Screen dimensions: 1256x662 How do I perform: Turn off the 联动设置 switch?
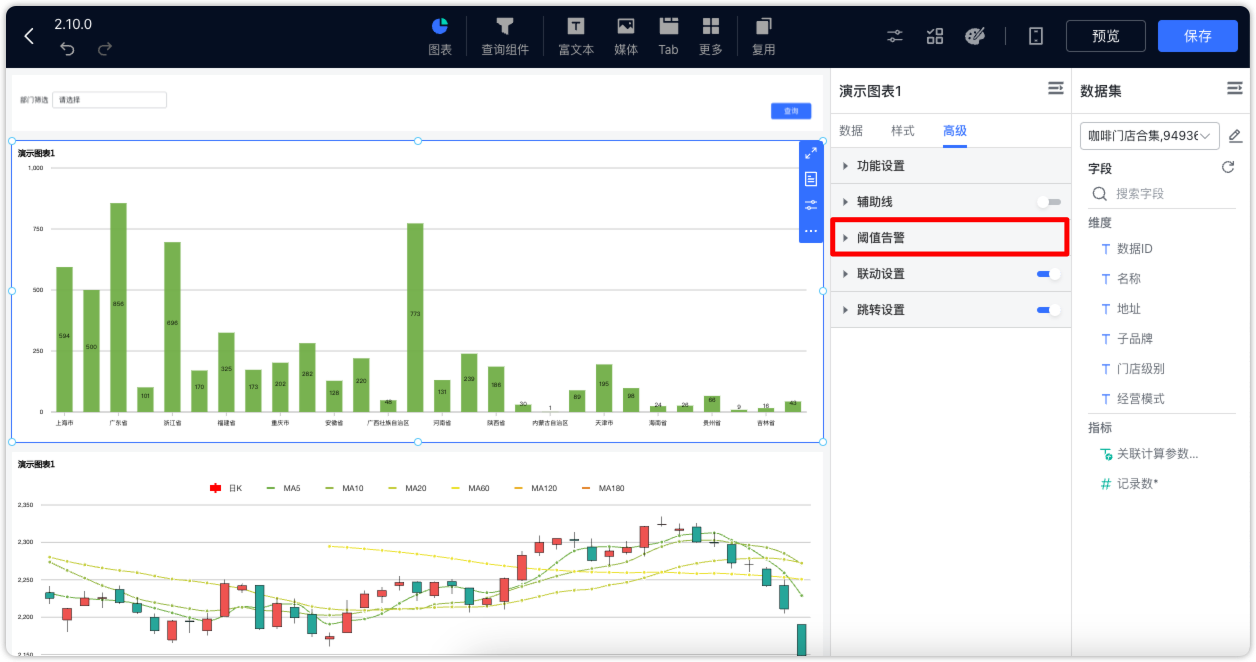1049,274
